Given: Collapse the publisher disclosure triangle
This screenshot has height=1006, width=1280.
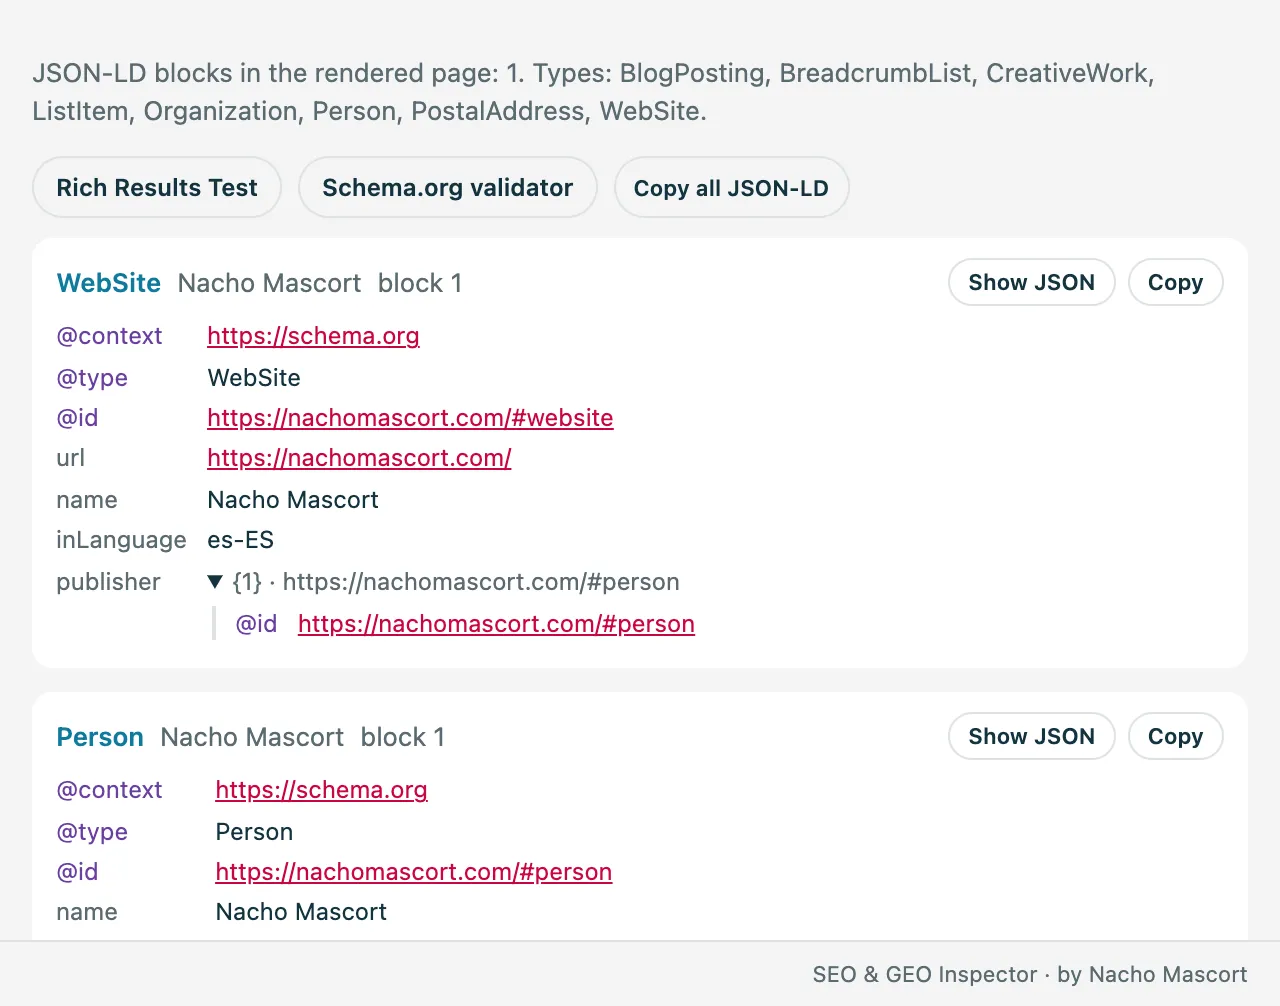Looking at the screenshot, I should (214, 582).
